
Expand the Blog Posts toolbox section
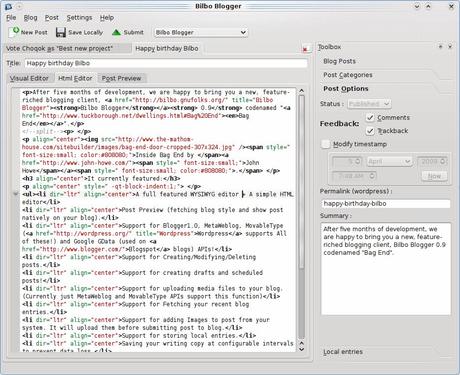point(339,61)
